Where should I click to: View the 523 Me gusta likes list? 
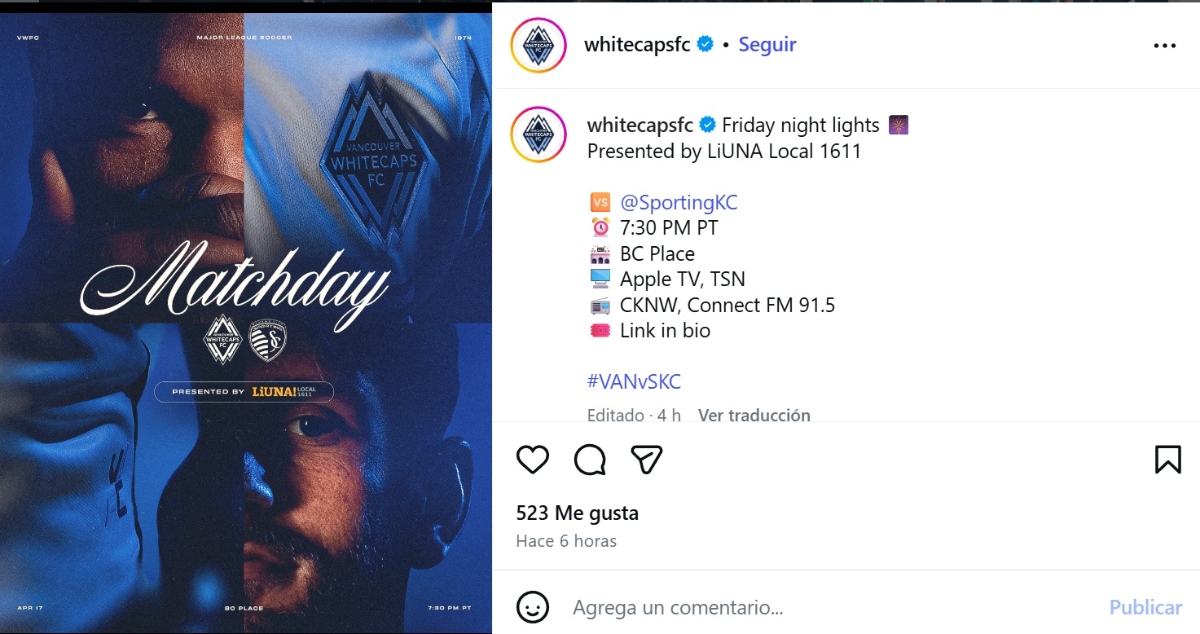tap(577, 513)
